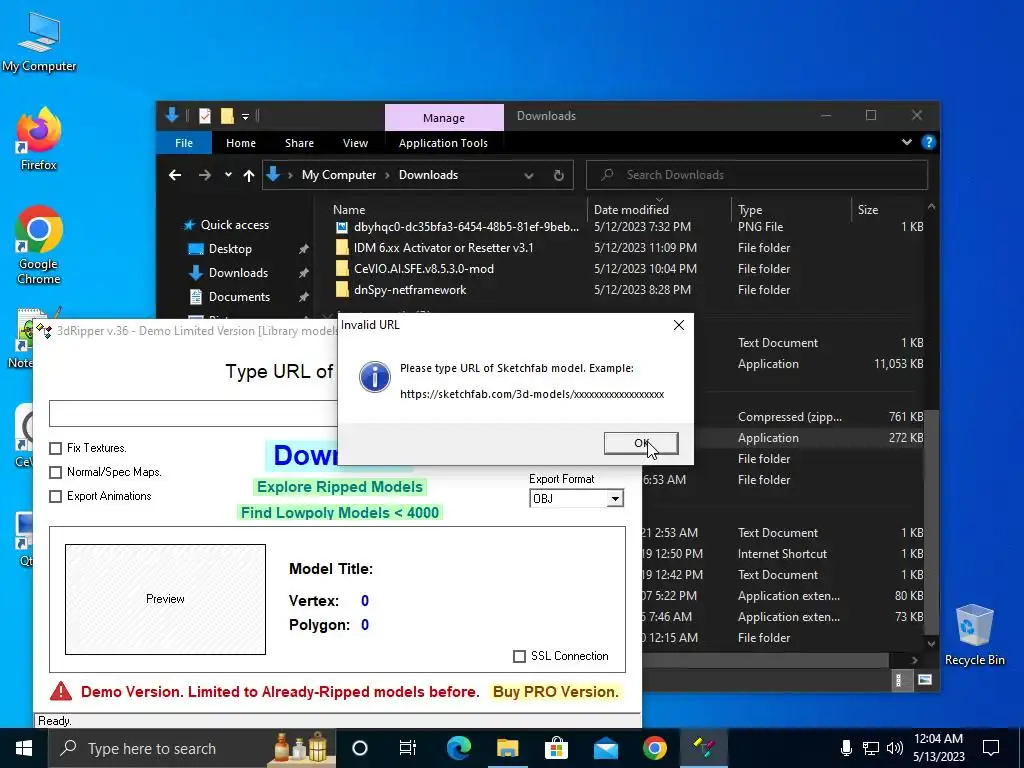
Task: Enable the Export Animations checkbox
Action: (x=56, y=496)
